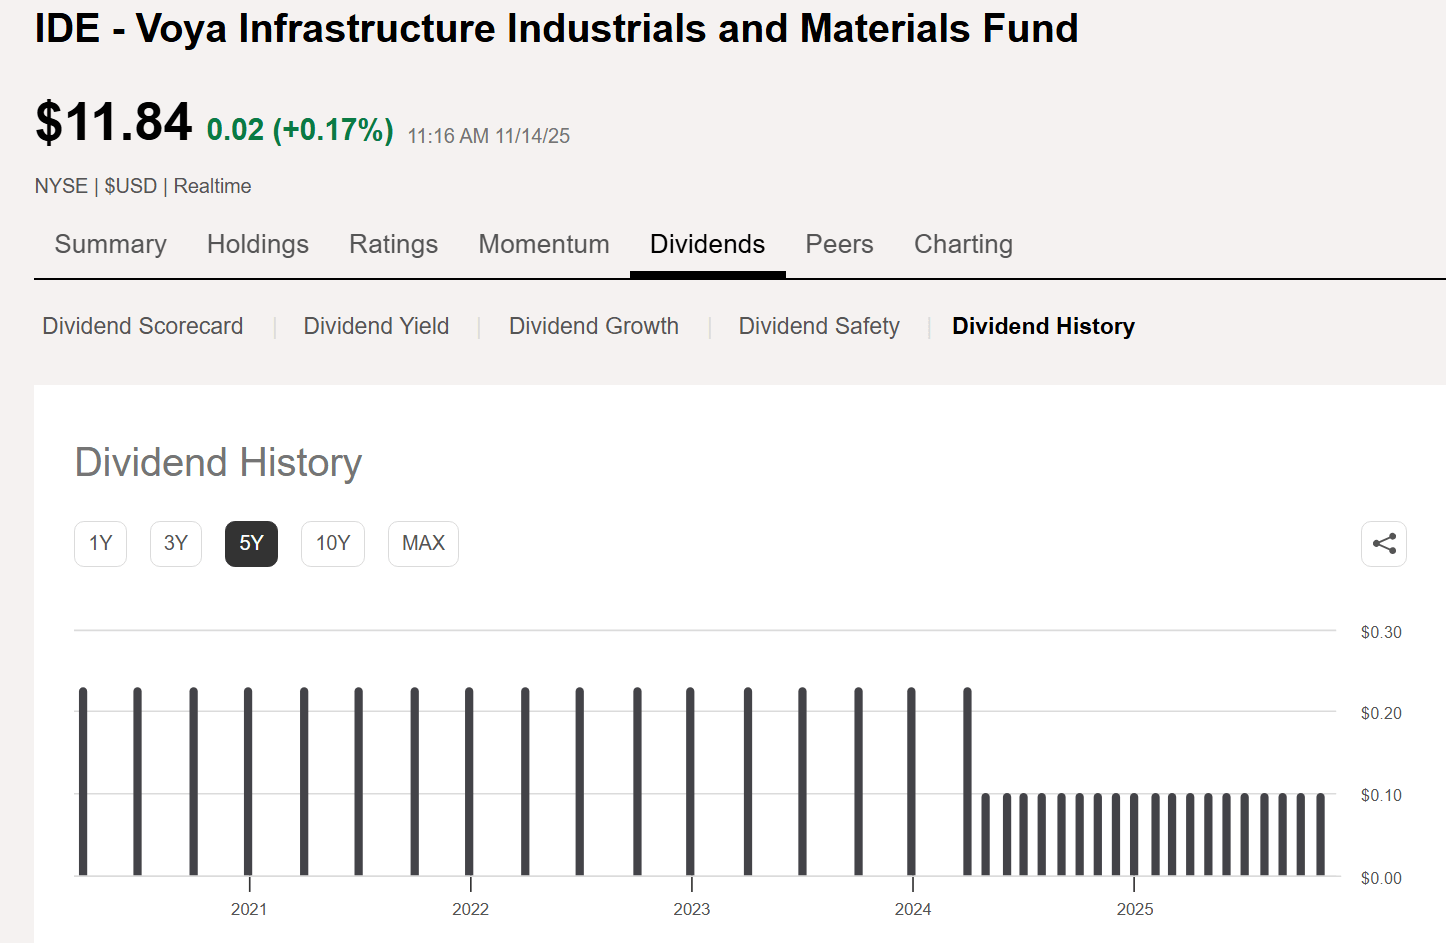Viewport: 1446px width, 943px height.
Task: Select the 1Y time range
Action: point(100,543)
